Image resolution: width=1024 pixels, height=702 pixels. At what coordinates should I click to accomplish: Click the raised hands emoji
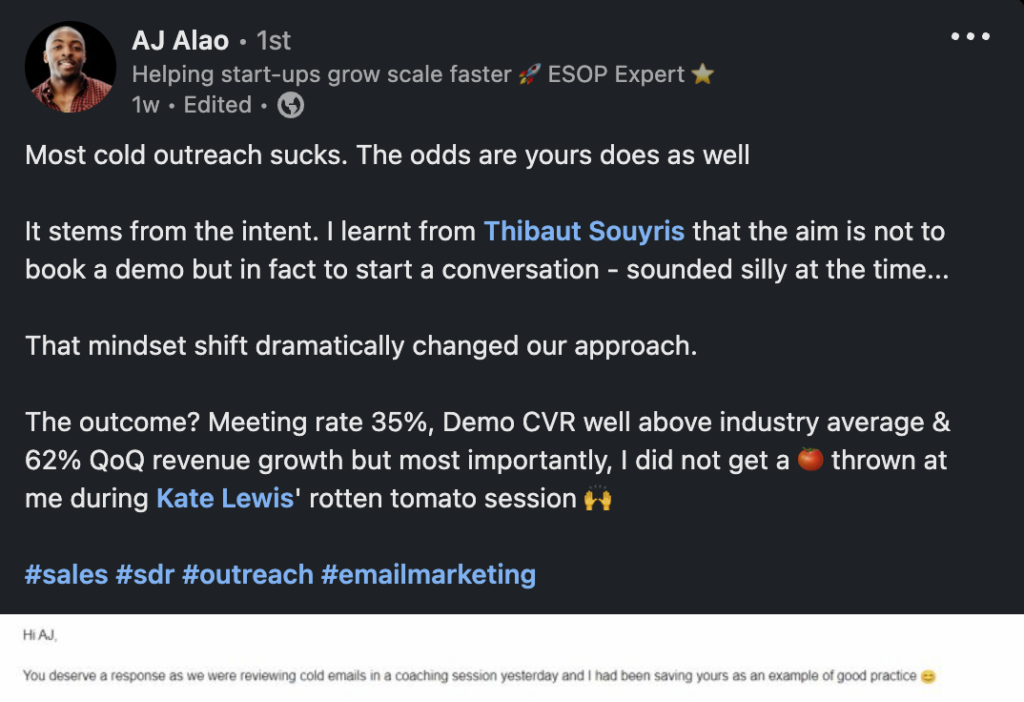598,498
